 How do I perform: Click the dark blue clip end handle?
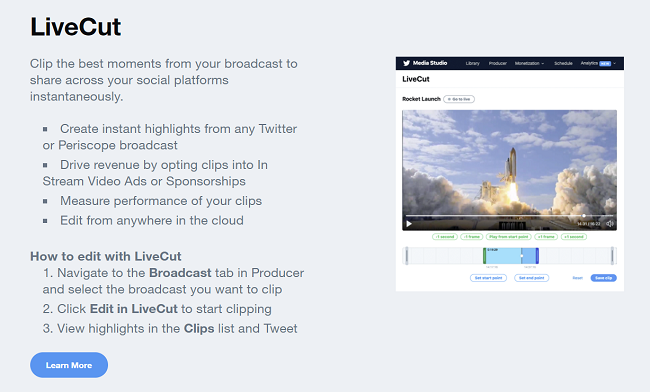pos(537,256)
